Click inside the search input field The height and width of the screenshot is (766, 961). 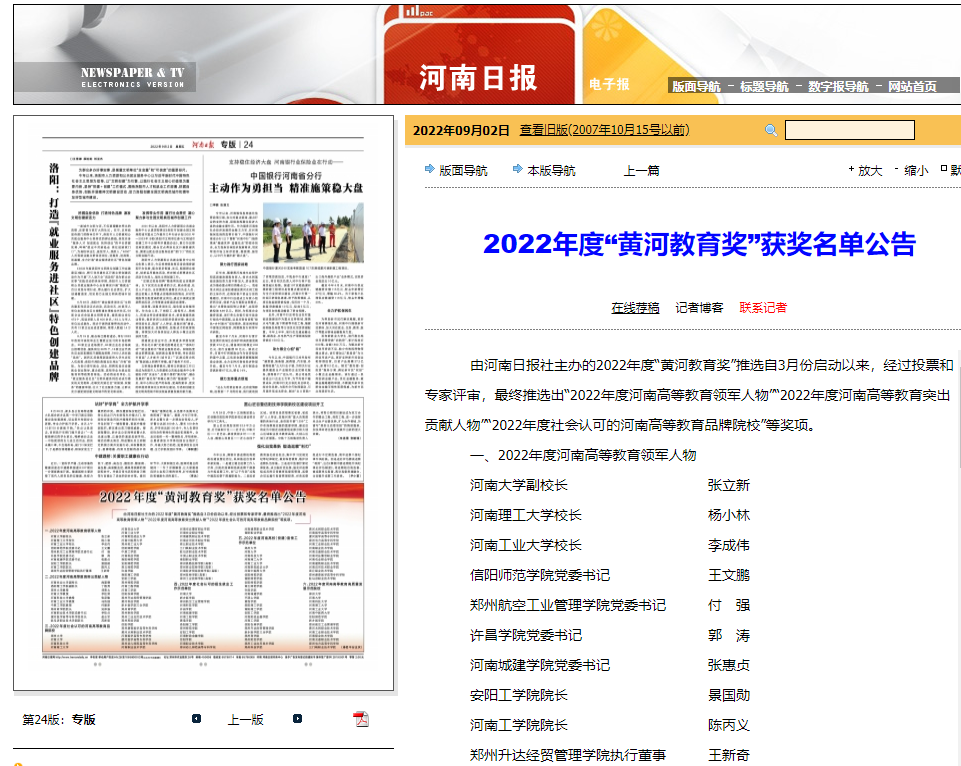coord(849,130)
